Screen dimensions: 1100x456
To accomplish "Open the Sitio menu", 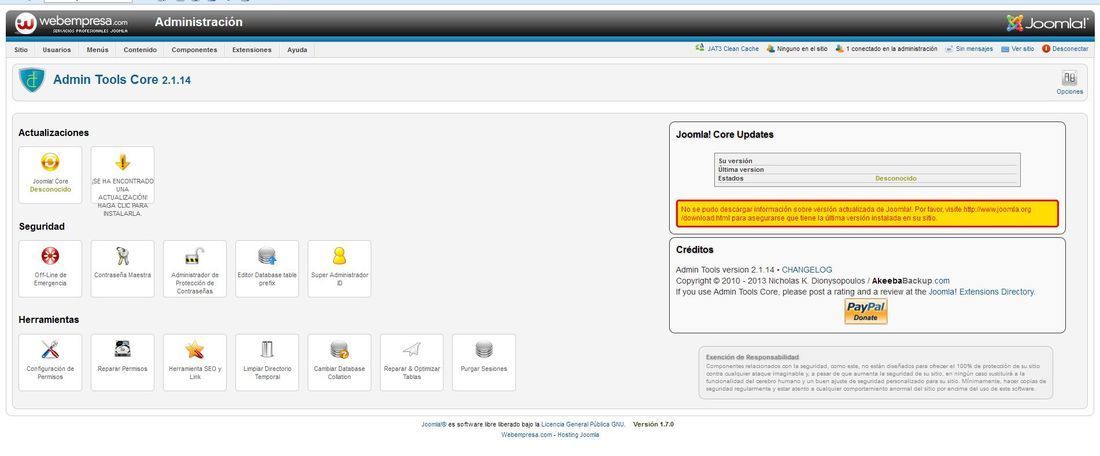I will tap(21, 50).
